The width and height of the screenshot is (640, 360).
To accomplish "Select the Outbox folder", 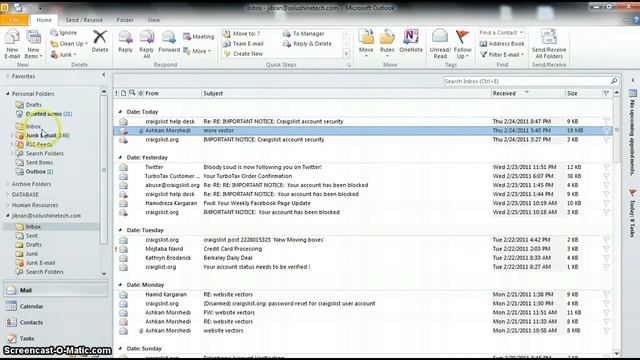I will pos(35,171).
